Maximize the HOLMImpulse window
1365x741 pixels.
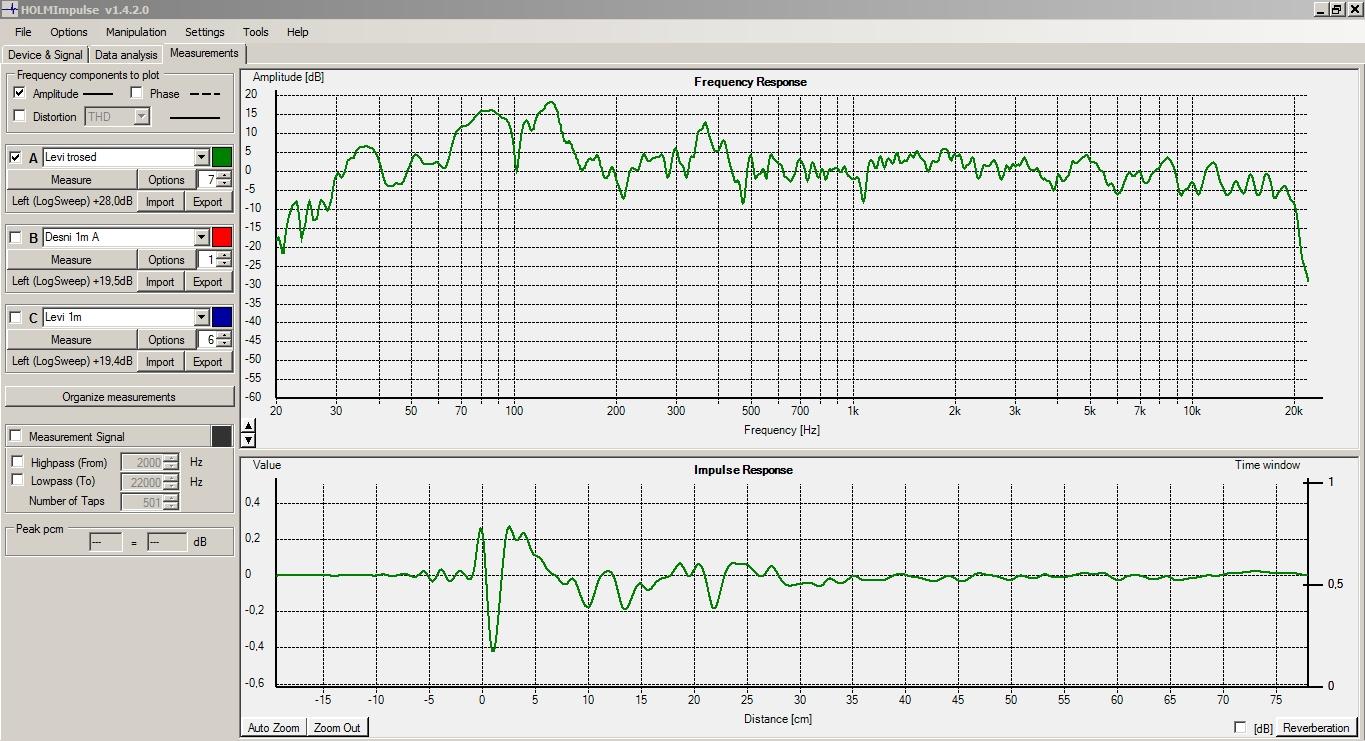1336,9
